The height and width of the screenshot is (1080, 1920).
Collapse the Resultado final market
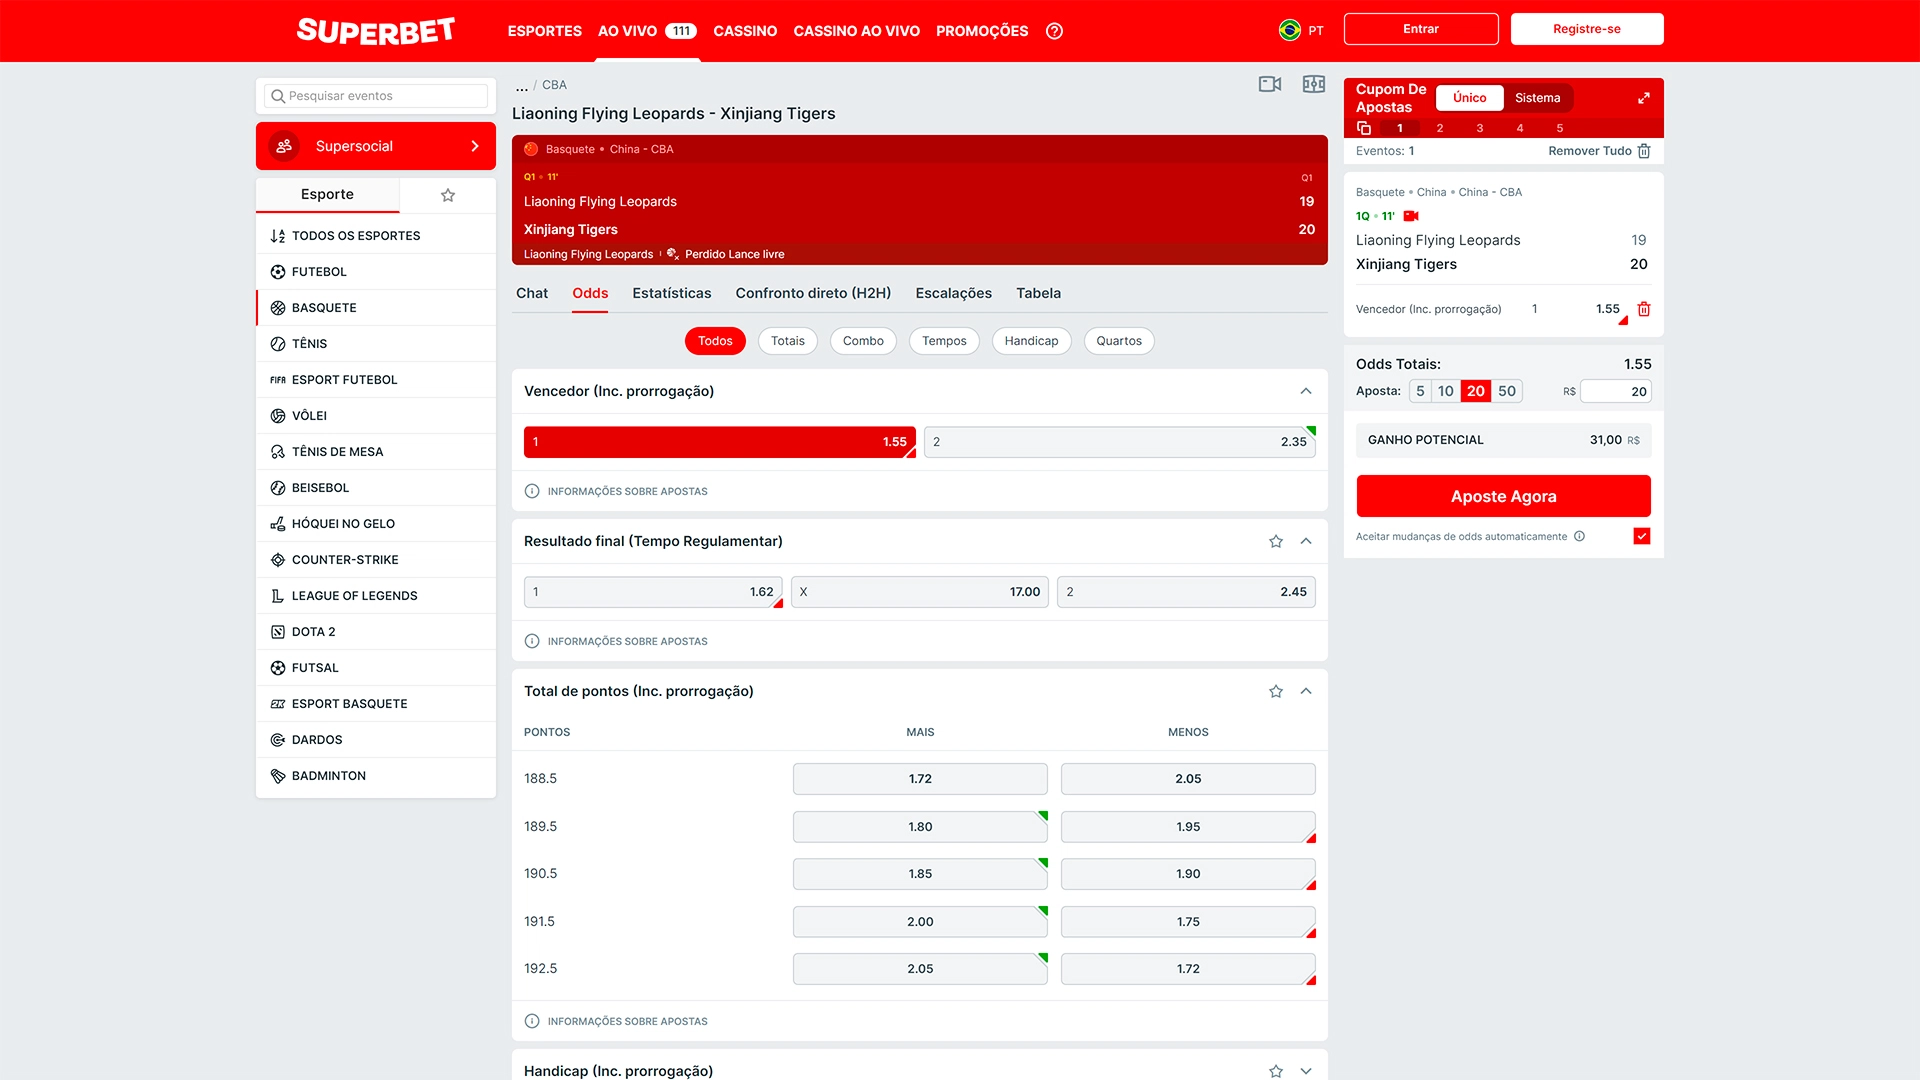click(1306, 541)
